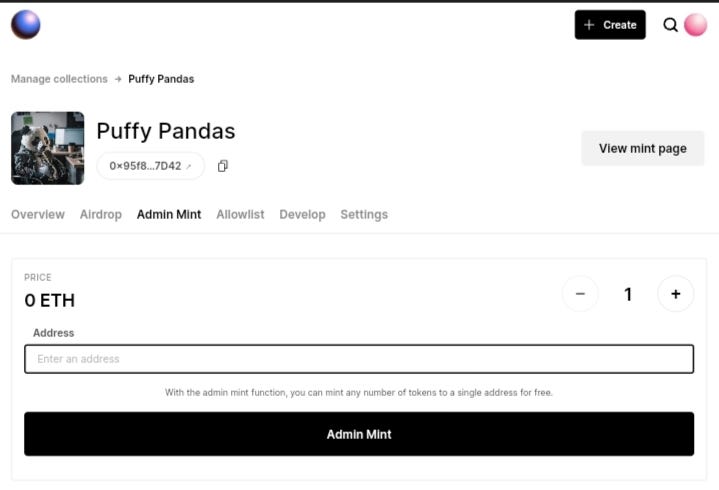Switch to the Airdrop tab
This screenshot has height=490, width=719.
click(x=100, y=214)
